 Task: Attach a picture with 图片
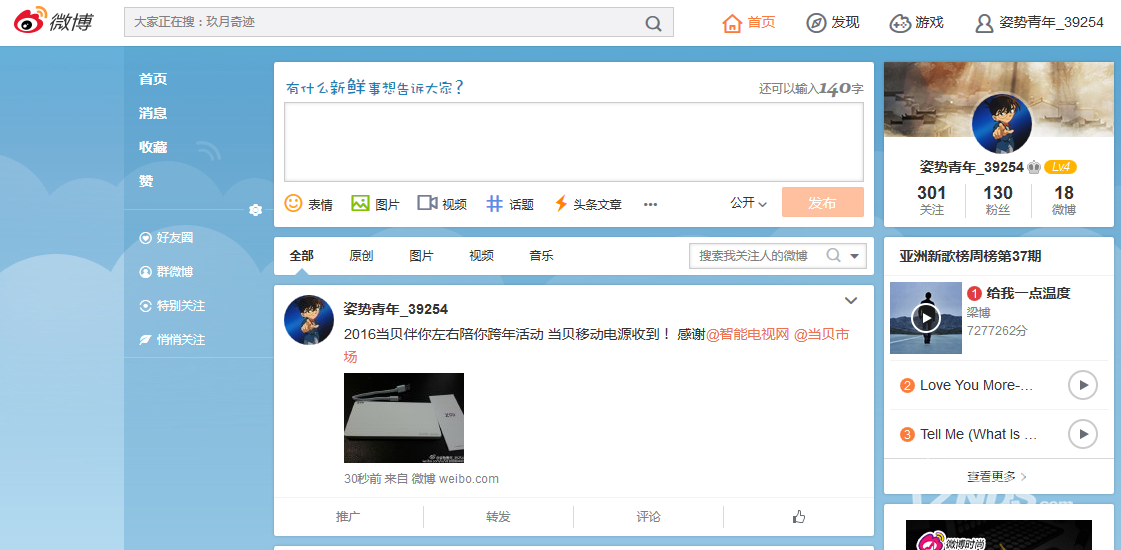pyautogui.click(x=375, y=204)
